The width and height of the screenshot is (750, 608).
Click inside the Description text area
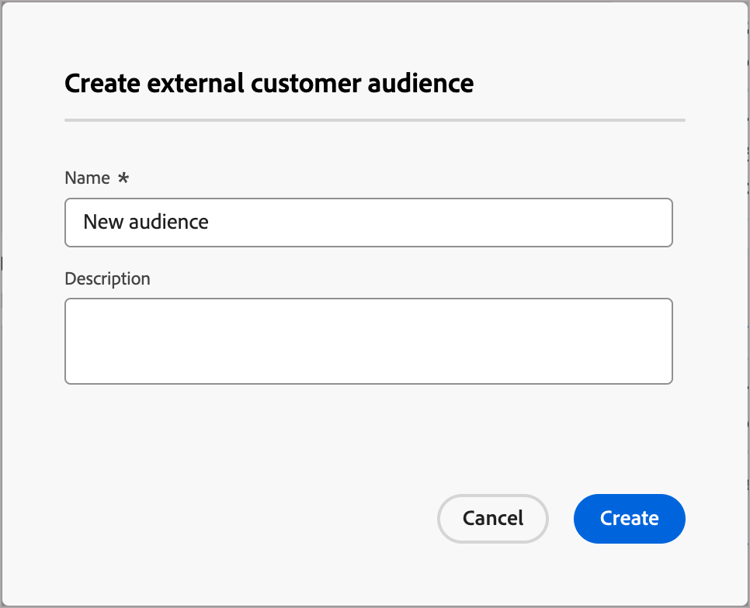[x=368, y=340]
